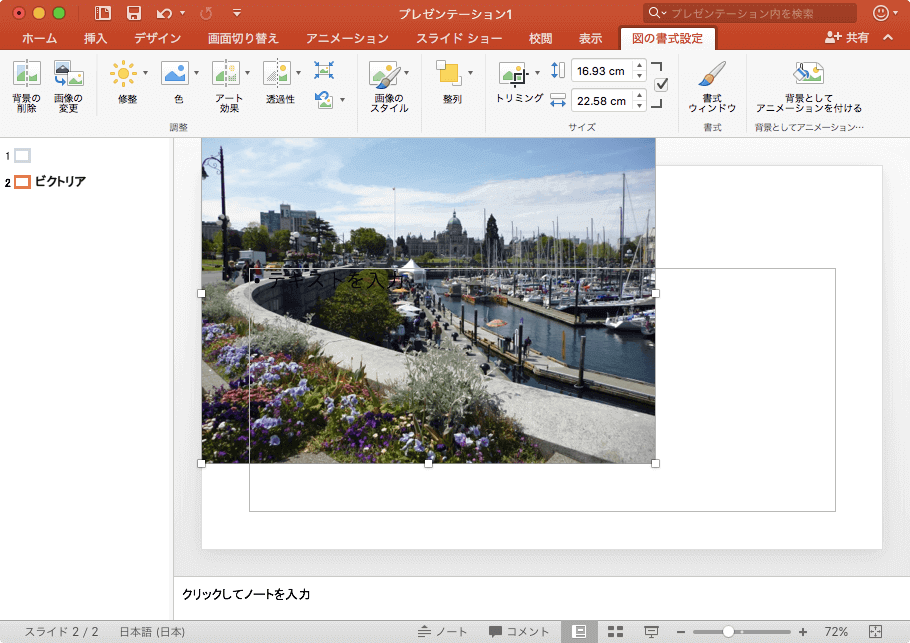910x643 pixels.
Task: Click the Reset Picture icon
Action: tap(324, 99)
